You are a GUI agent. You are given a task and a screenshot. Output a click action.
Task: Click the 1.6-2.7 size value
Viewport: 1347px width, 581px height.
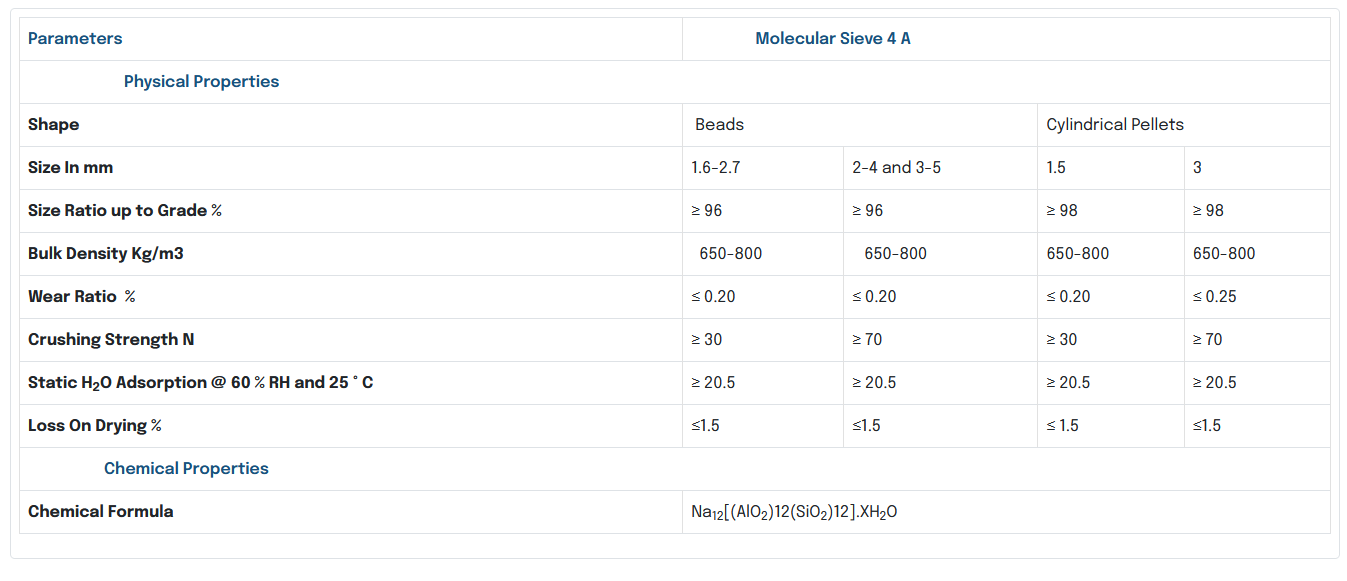(x=715, y=168)
